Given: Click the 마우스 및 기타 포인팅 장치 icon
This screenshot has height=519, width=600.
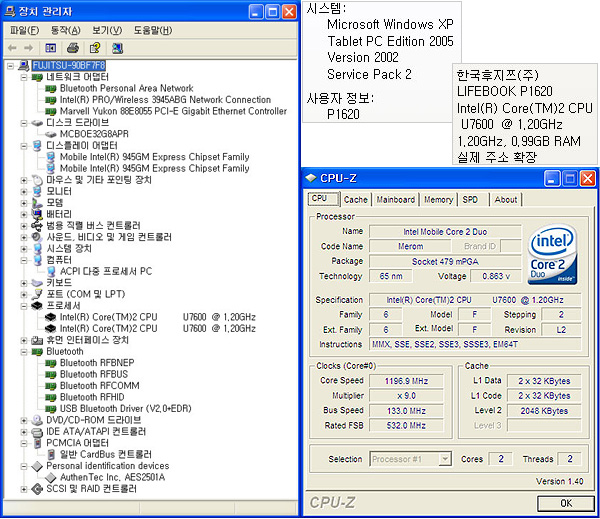Looking at the screenshot, I should point(37,180).
